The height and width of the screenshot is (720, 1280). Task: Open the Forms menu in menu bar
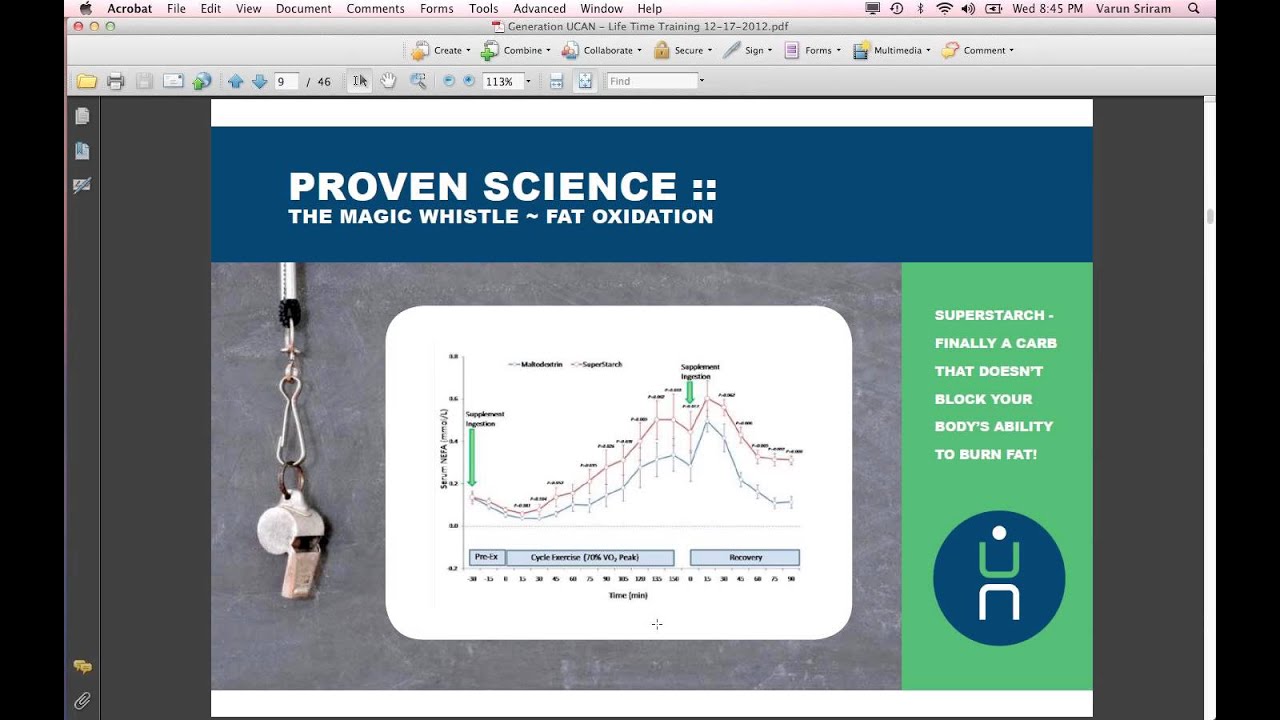click(436, 9)
